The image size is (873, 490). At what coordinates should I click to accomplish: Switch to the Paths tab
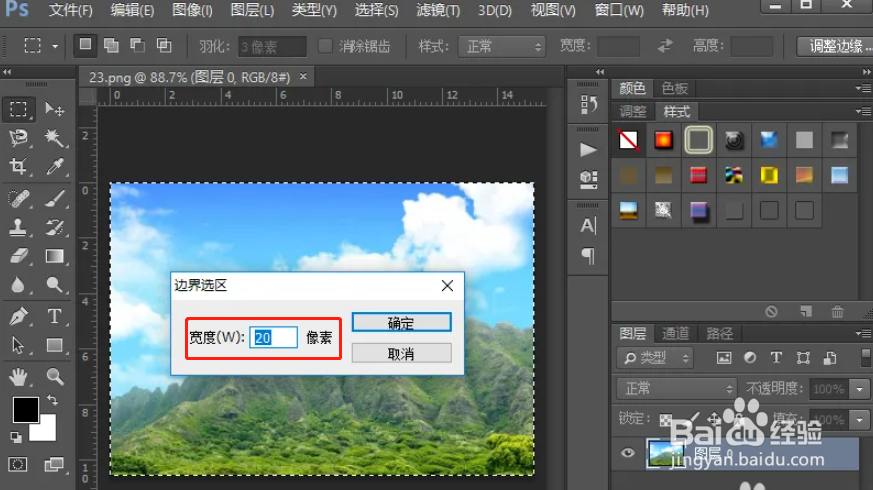719,333
